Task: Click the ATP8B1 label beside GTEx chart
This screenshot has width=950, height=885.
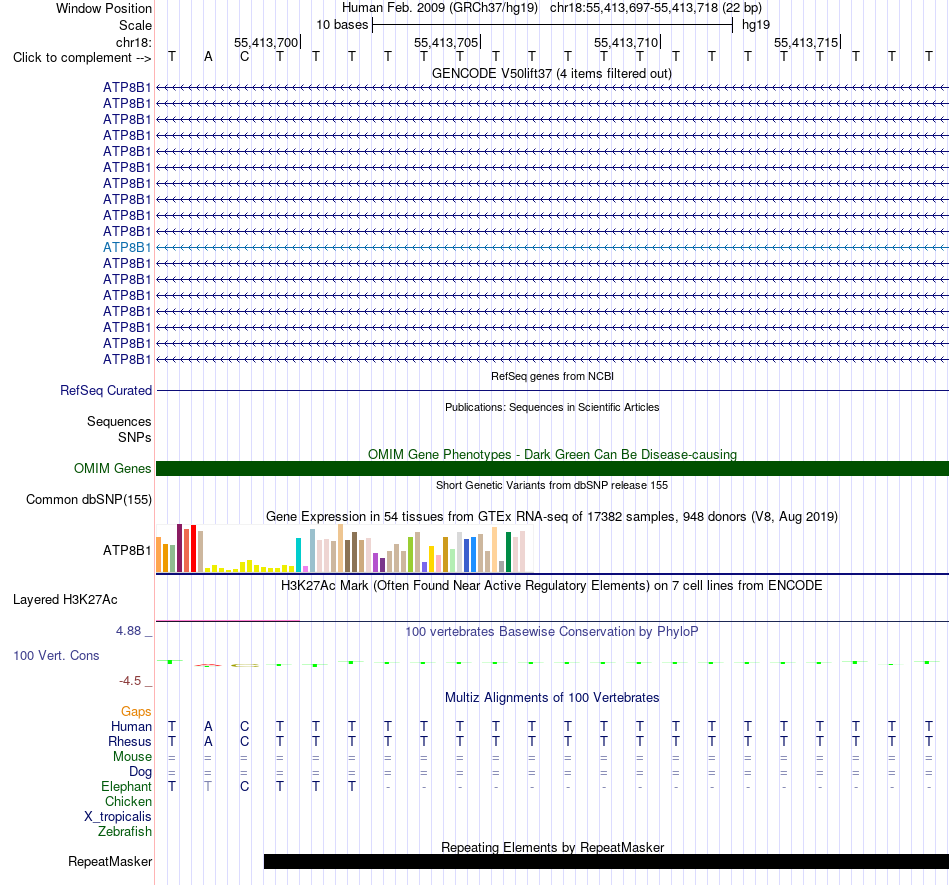Action: tap(127, 550)
